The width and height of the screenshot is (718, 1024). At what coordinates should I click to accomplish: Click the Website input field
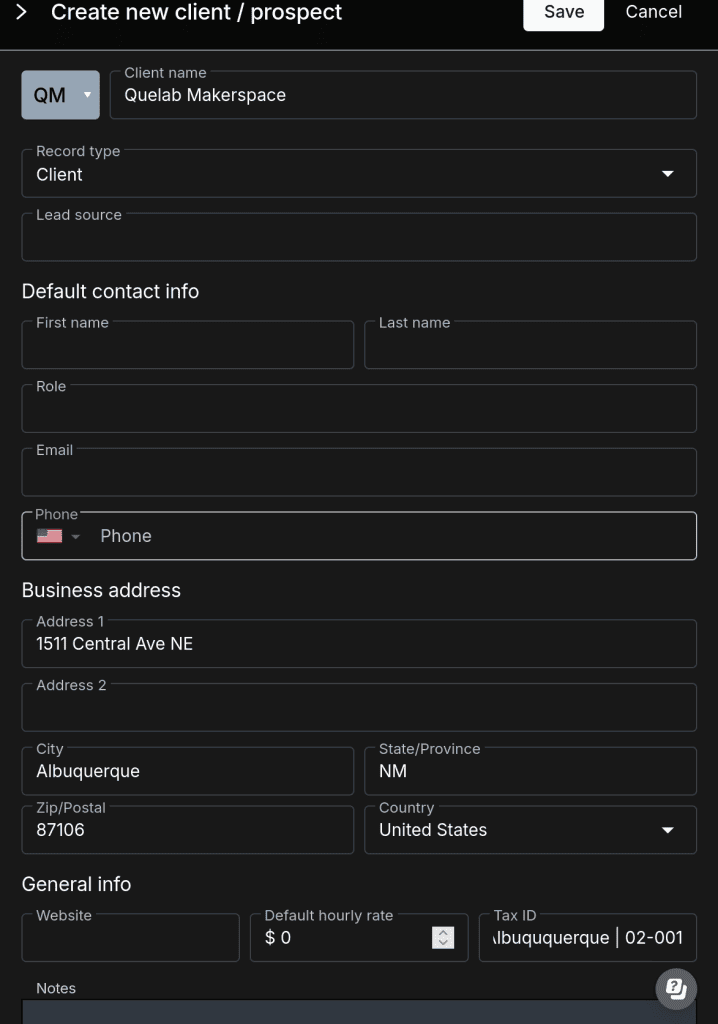pos(131,938)
